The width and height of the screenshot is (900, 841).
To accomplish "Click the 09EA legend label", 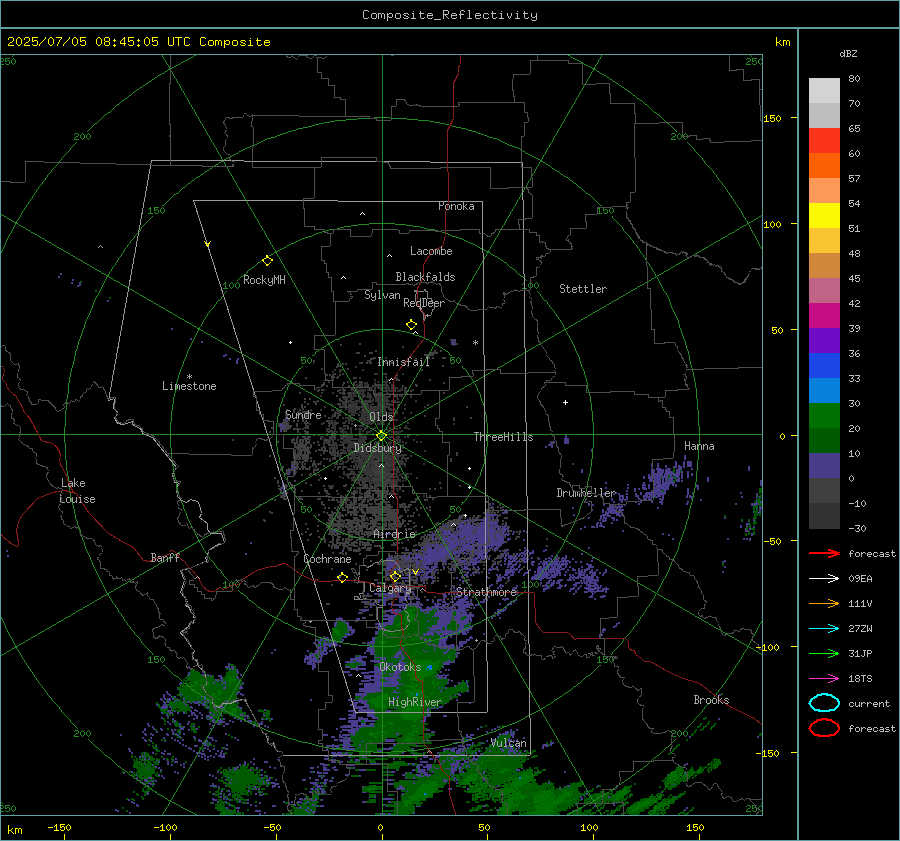I will coord(860,579).
